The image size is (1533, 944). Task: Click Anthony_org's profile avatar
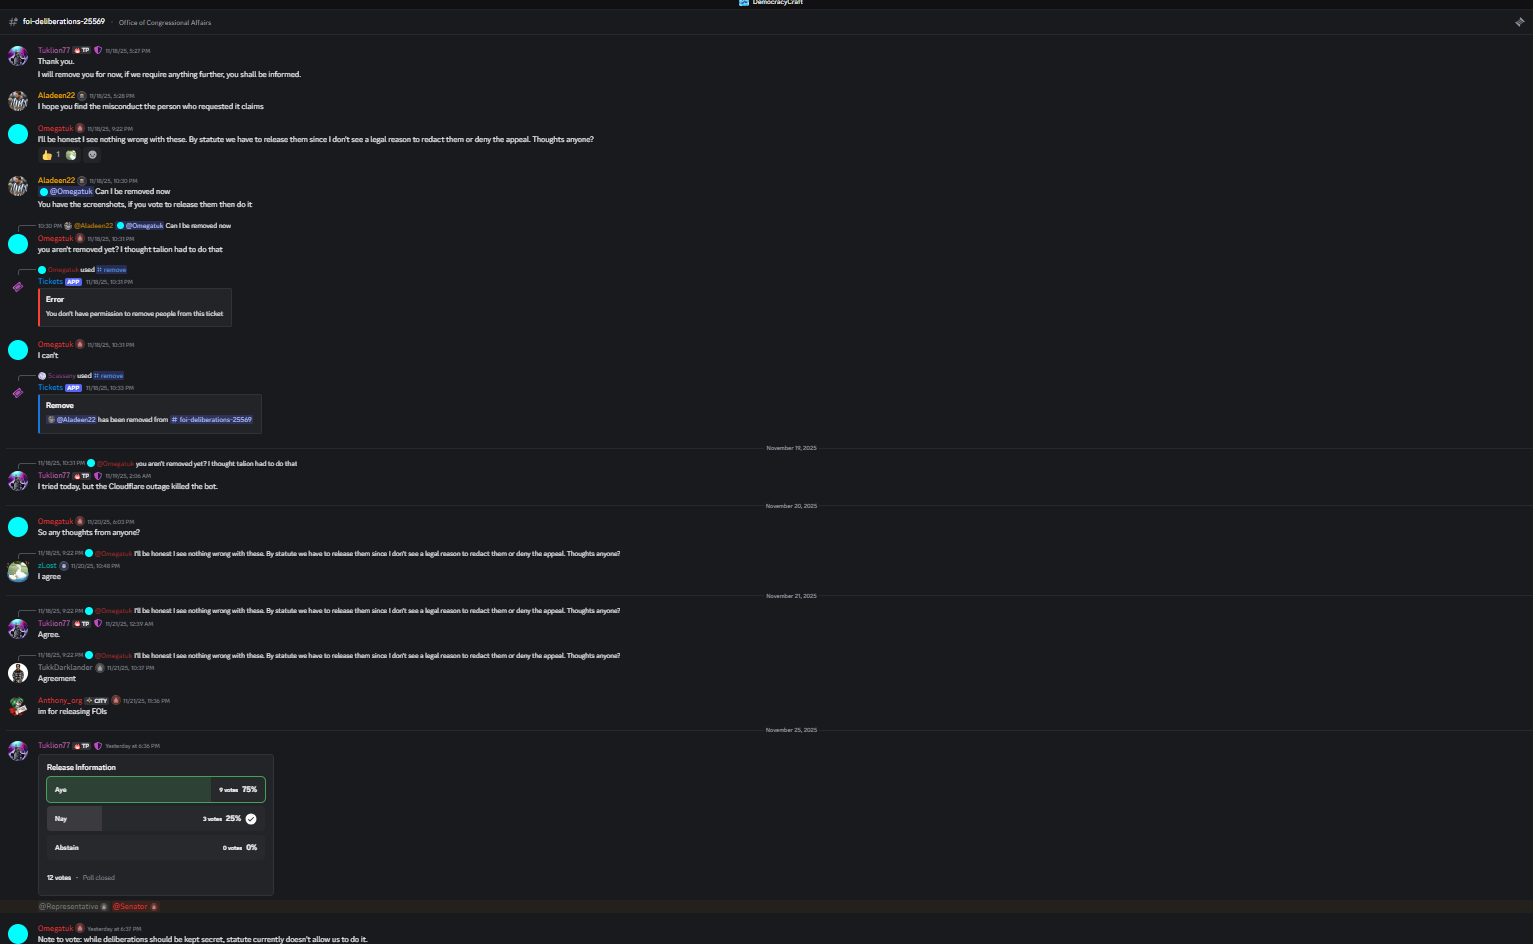18,706
